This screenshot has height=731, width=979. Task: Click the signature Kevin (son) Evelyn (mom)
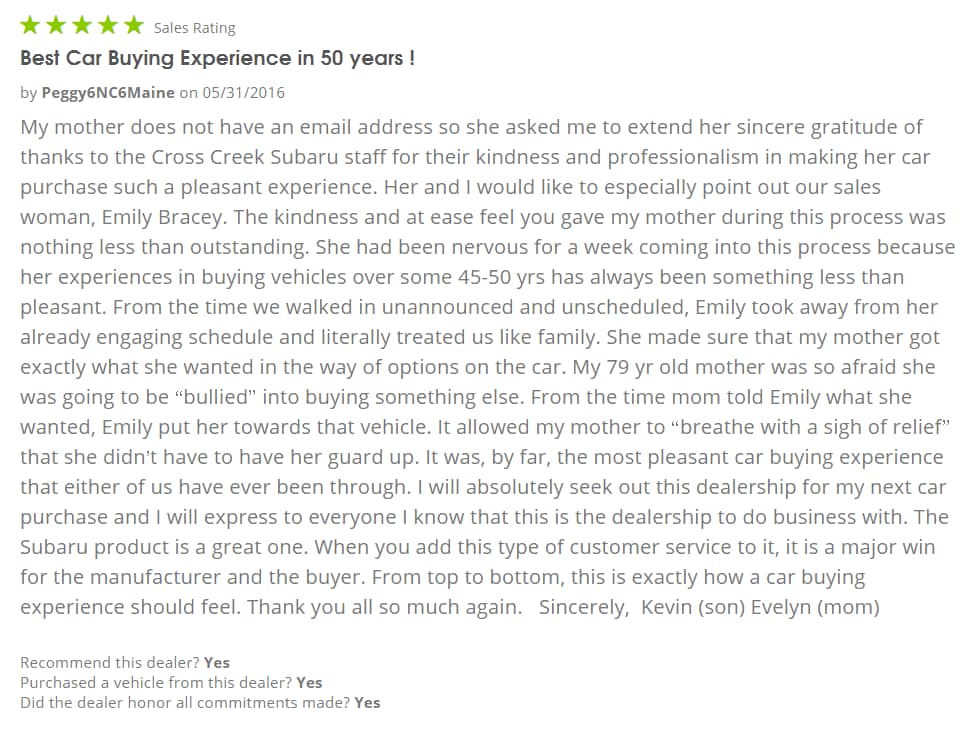coord(760,607)
